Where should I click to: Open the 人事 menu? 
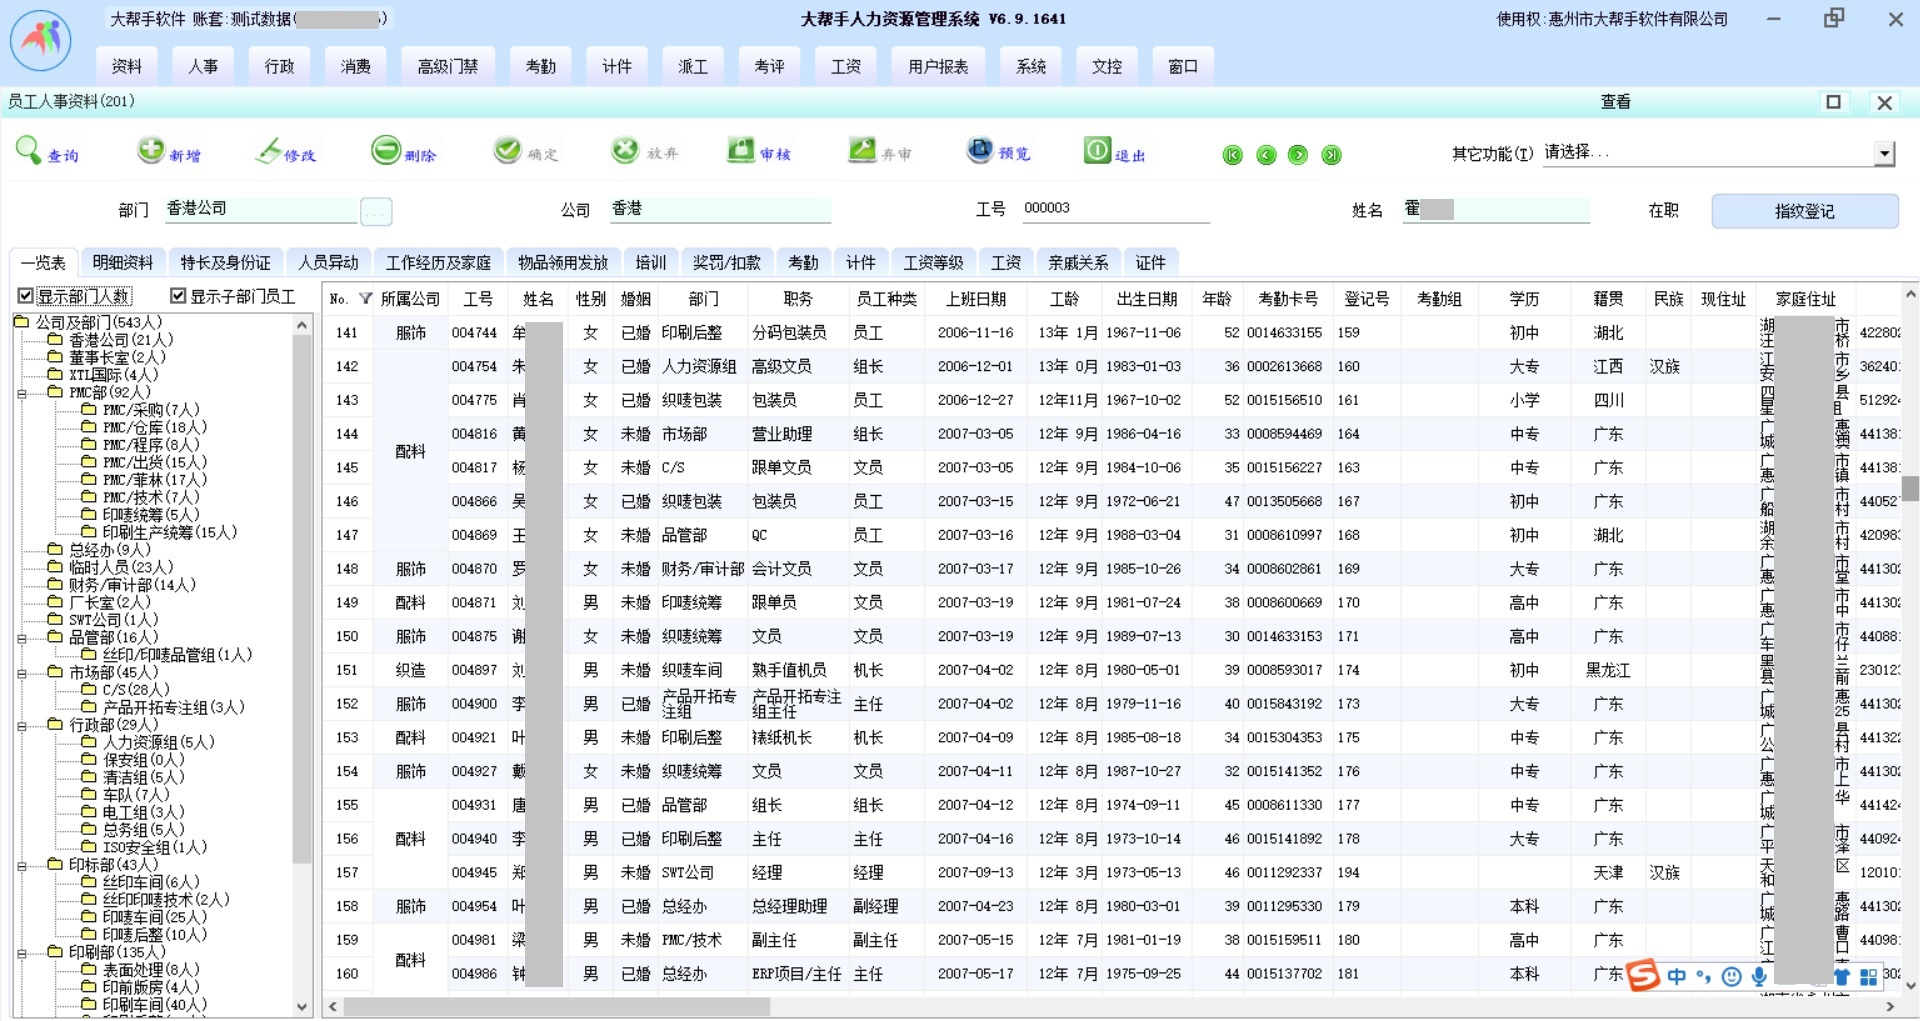[203, 66]
